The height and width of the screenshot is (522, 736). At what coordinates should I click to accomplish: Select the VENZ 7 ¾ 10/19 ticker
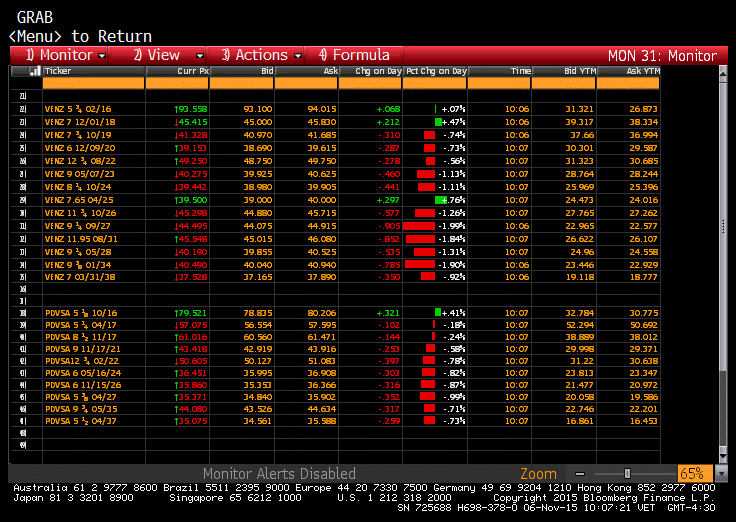pos(78,135)
